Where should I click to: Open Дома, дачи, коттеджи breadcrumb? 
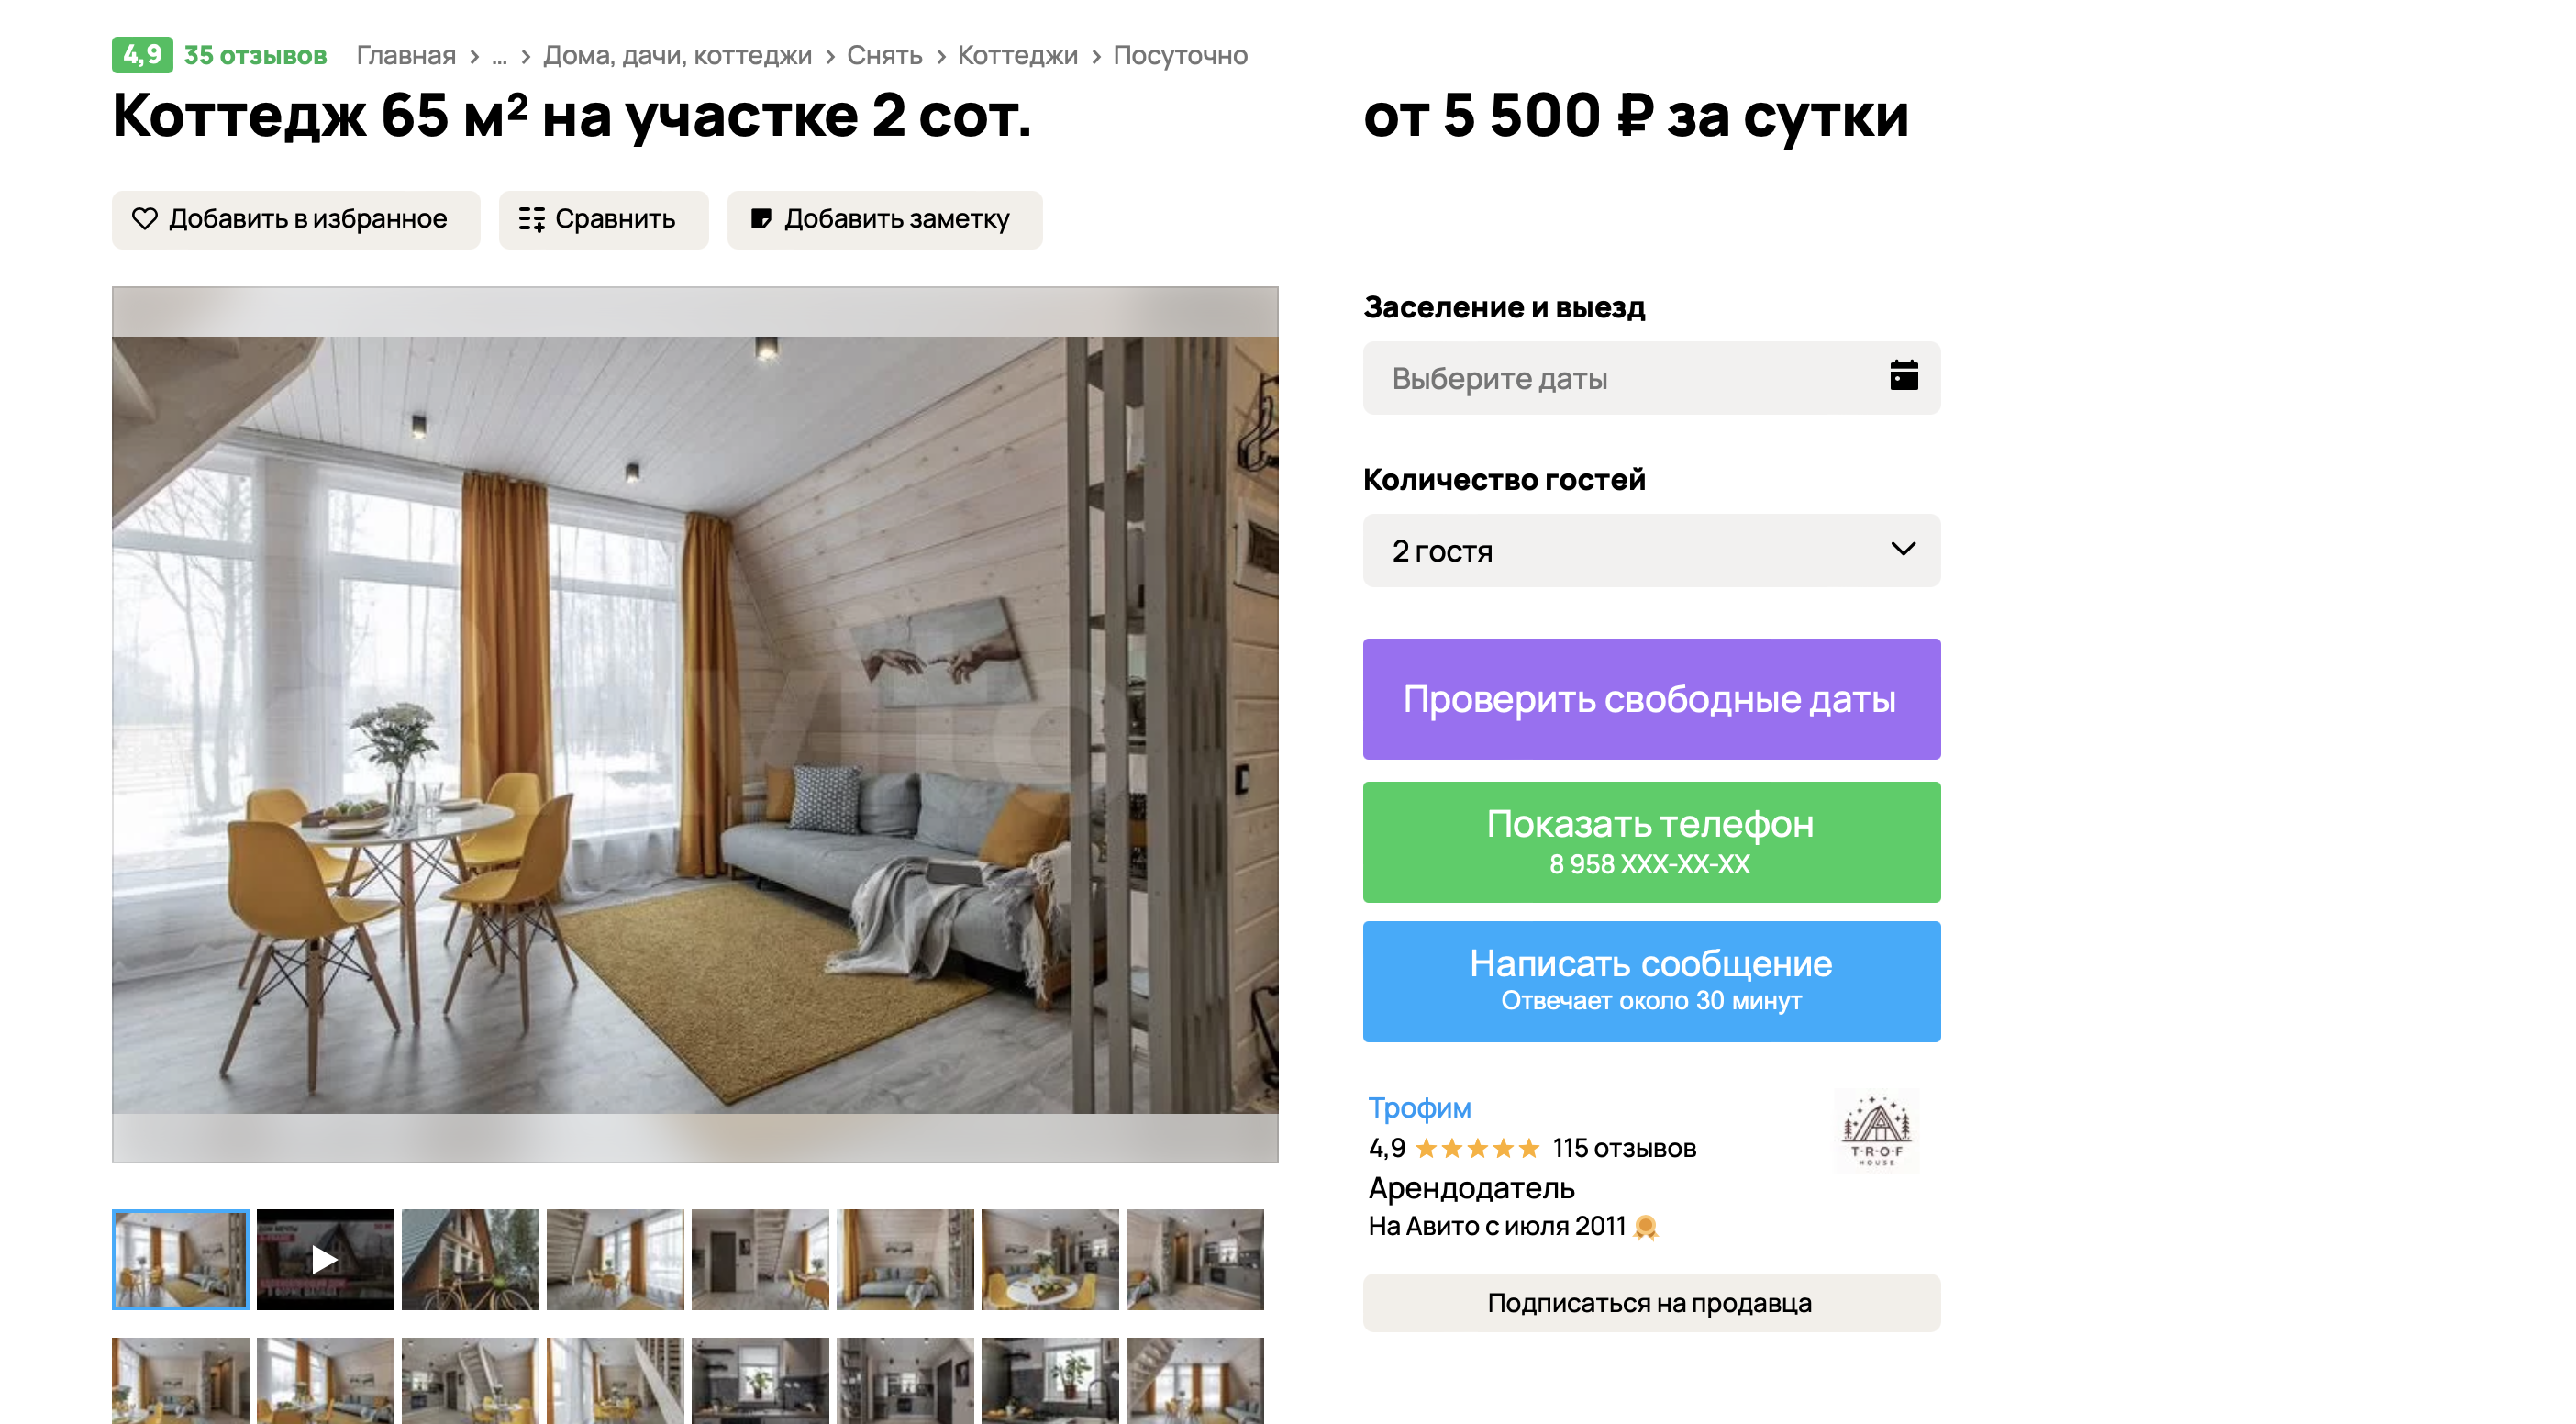click(677, 56)
